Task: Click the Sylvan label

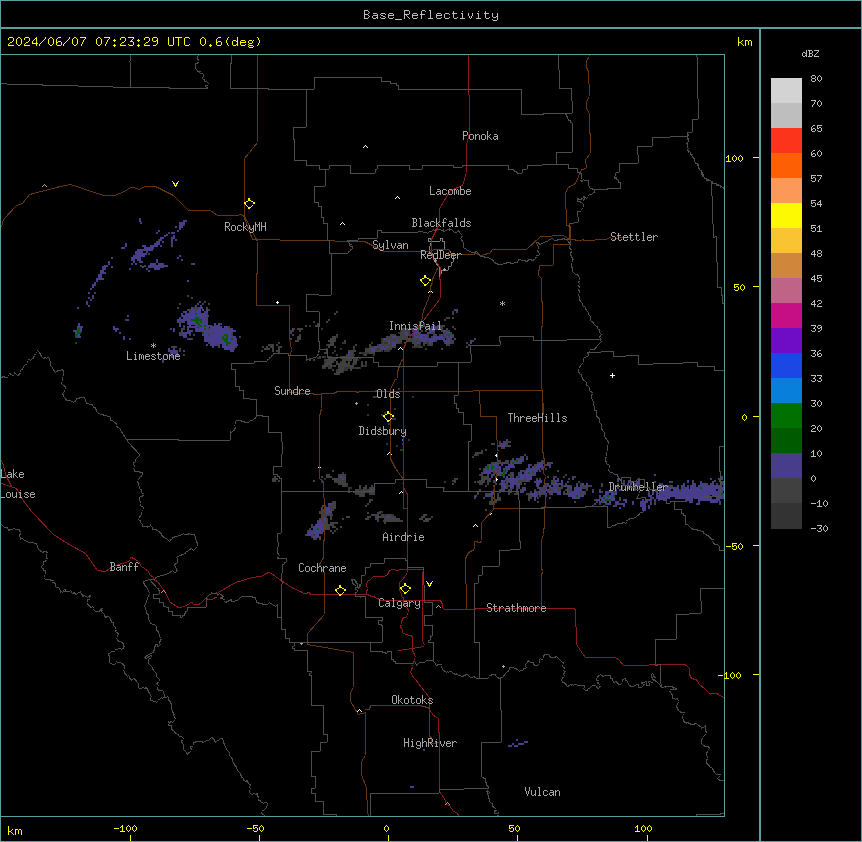Action: (x=390, y=245)
